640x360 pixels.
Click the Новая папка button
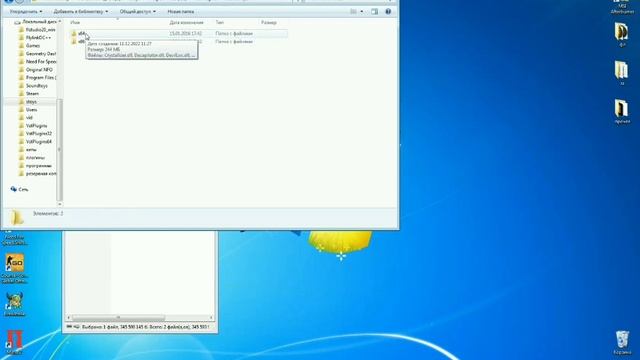[x=181, y=11]
